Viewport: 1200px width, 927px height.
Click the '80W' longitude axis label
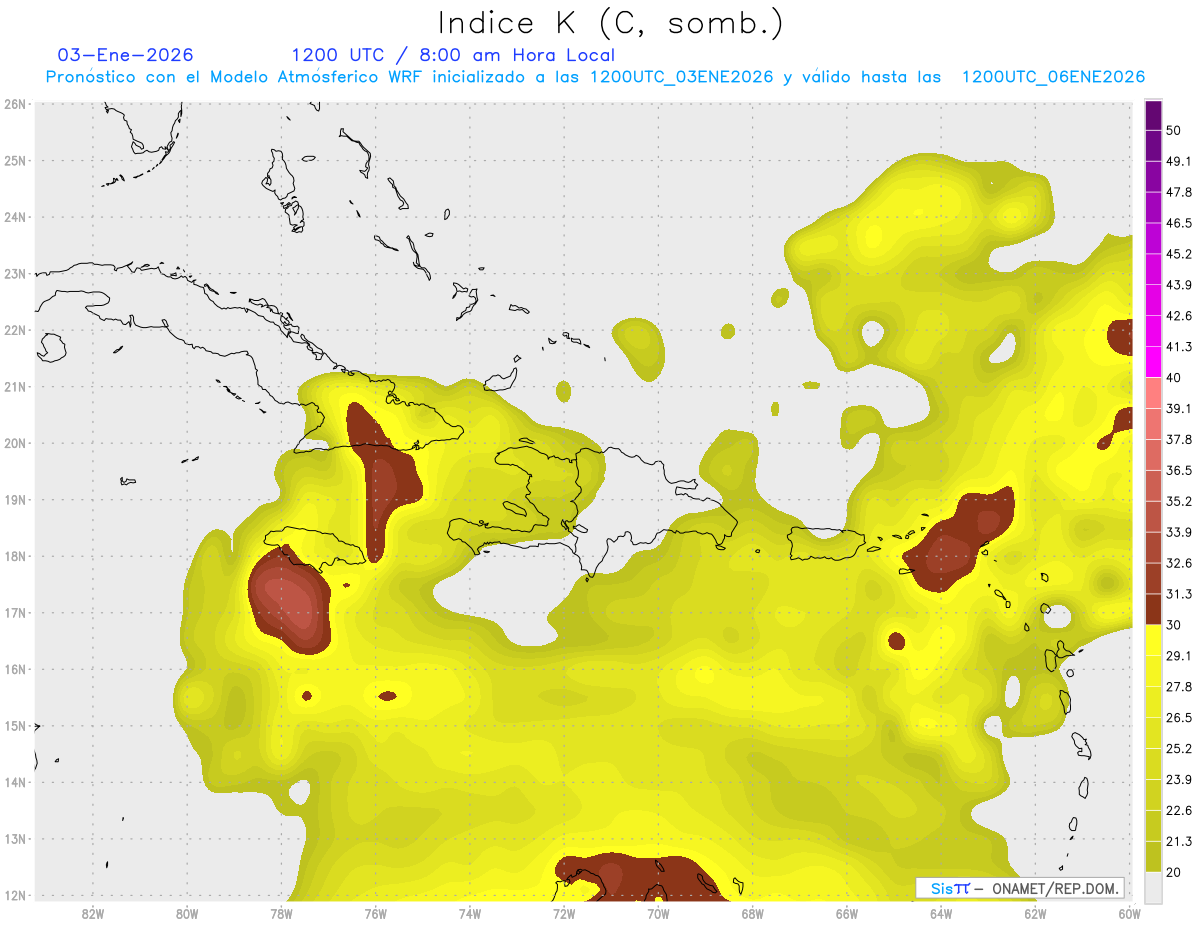coord(187,914)
